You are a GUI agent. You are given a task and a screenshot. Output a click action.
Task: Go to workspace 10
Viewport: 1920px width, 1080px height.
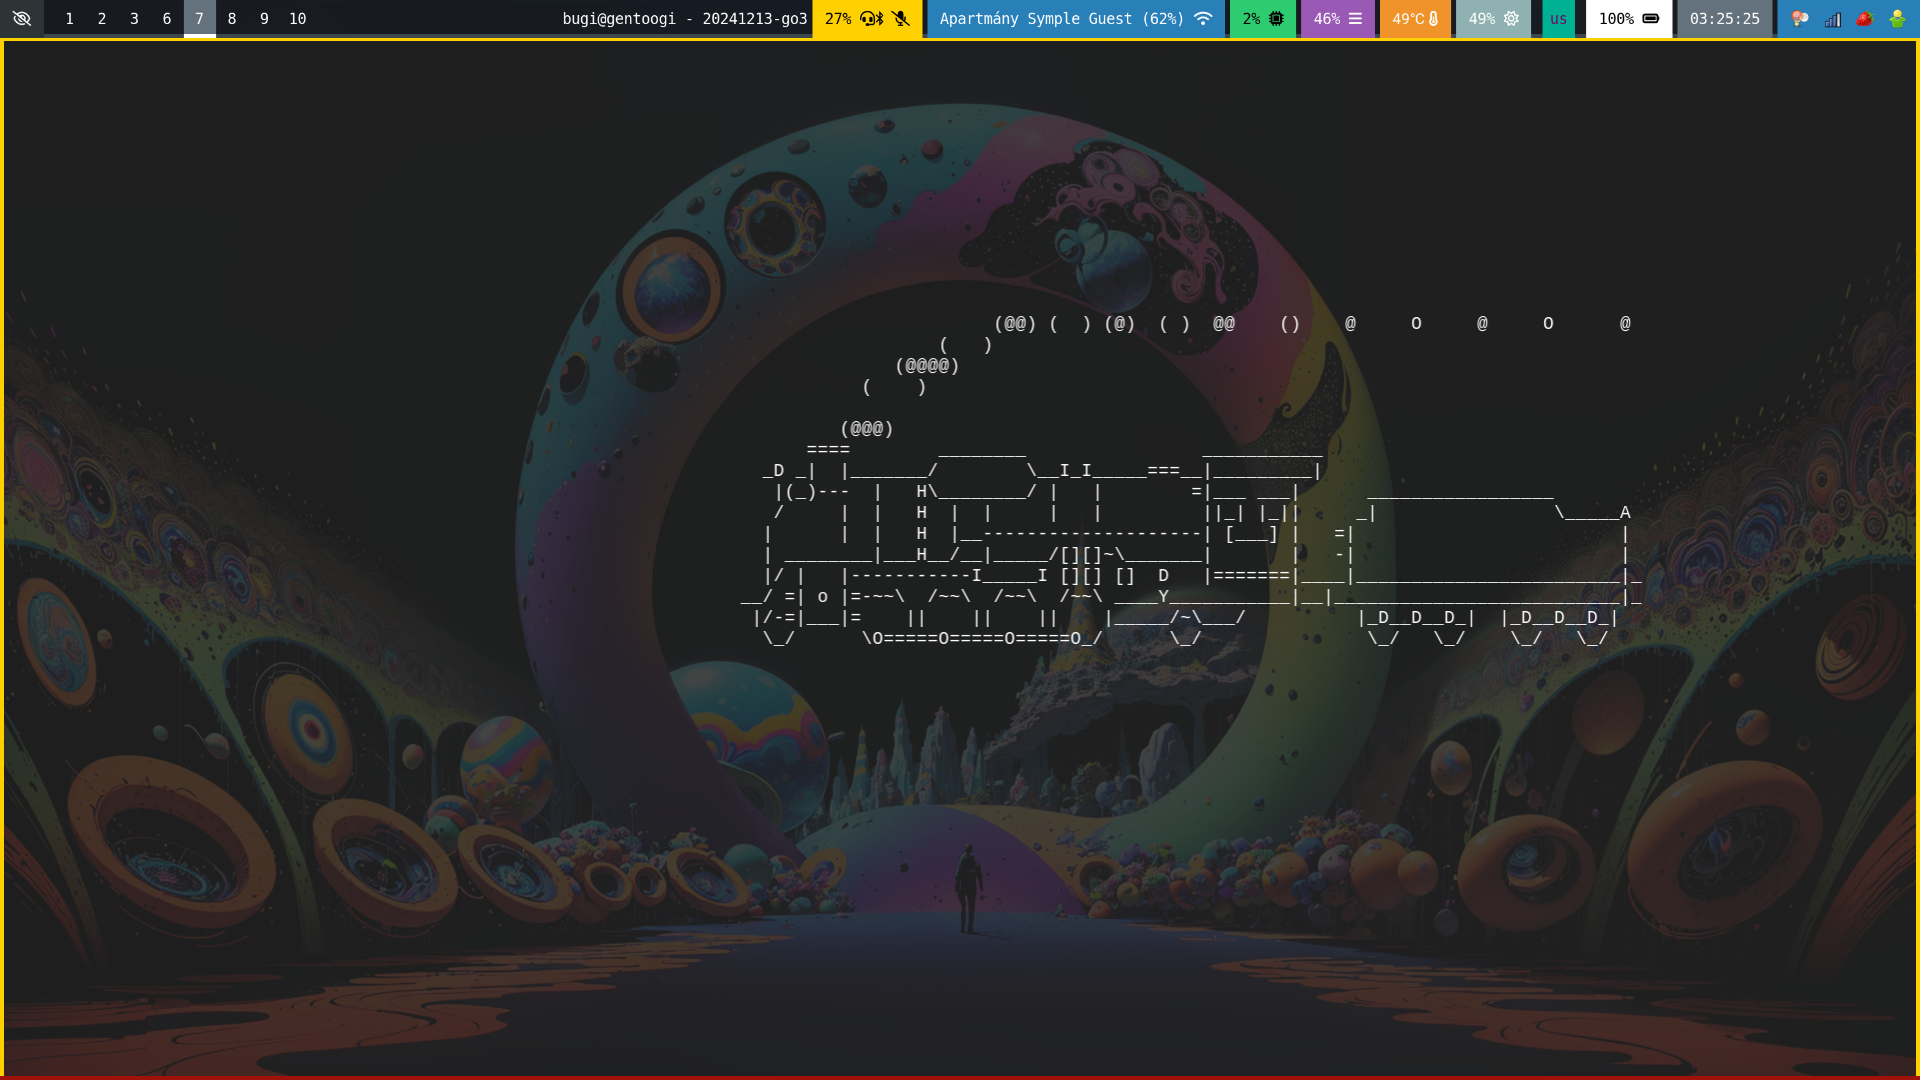(297, 18)
